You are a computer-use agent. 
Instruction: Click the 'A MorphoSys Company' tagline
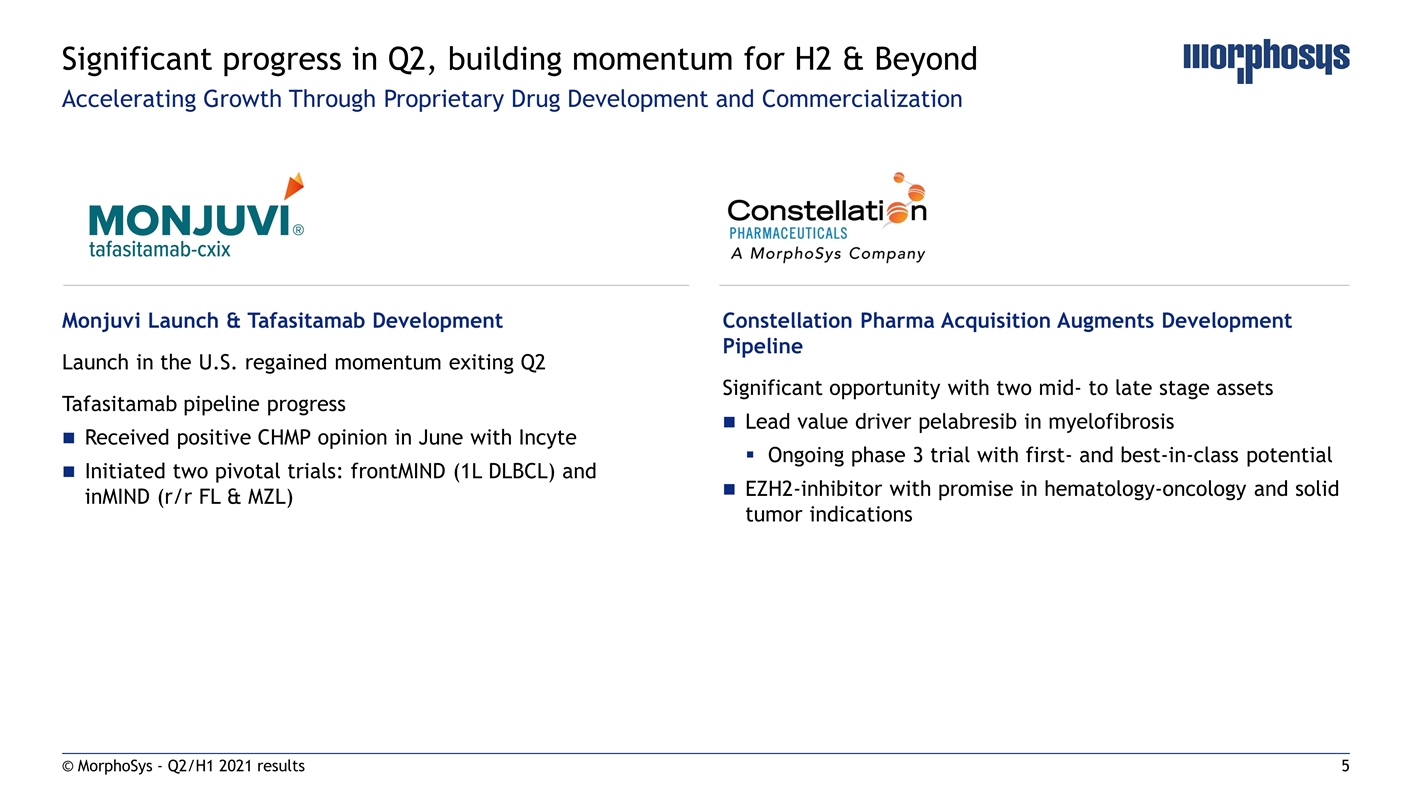(x=827, y=254)
